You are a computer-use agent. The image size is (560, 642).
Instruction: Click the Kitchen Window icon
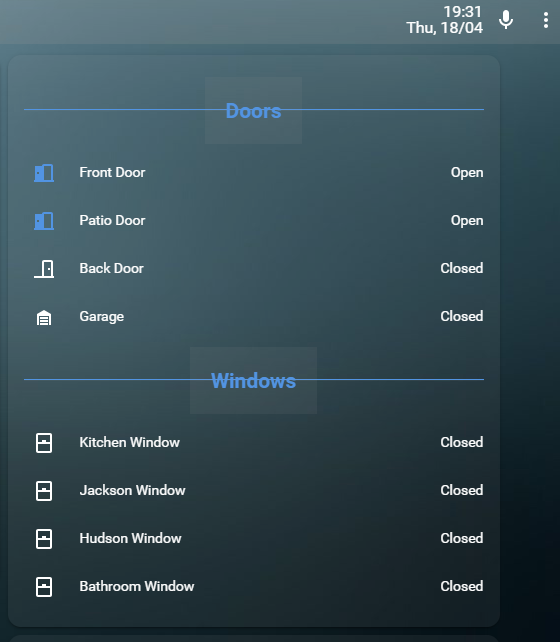pos(44,443)
